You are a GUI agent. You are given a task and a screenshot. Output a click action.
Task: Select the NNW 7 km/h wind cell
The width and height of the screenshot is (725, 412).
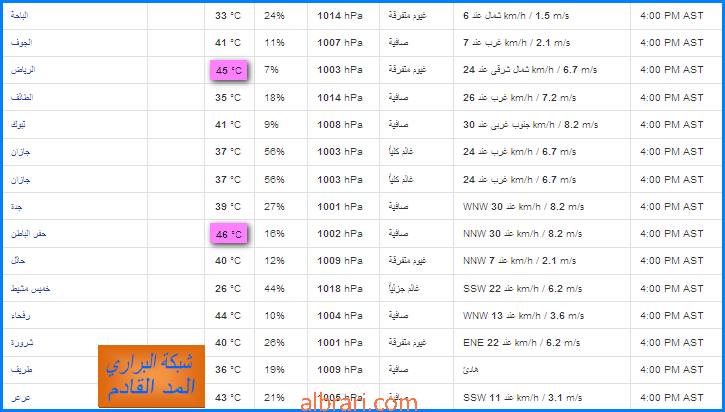(x=520, y=261)
